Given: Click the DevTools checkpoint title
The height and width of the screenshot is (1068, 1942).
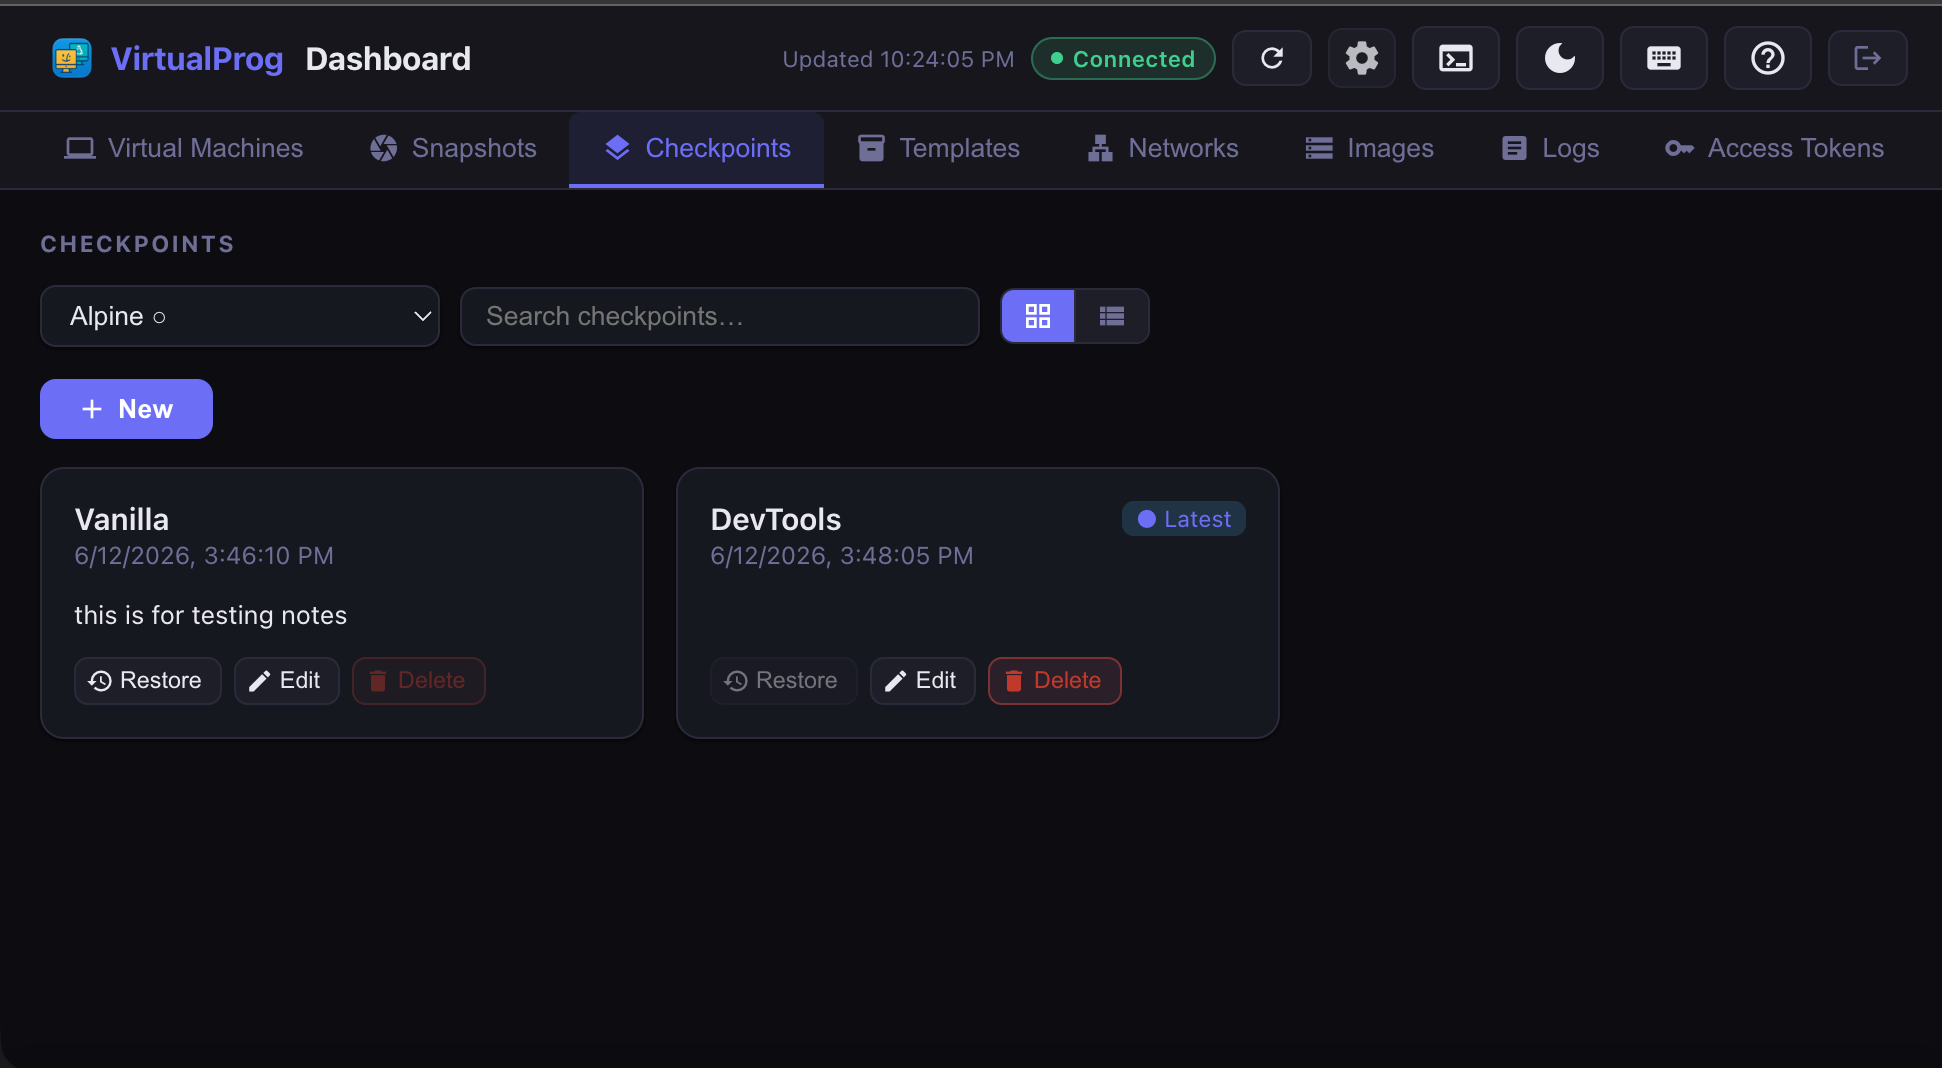Looking at the screenshot, I should pyautogui.click(x=776, y=519).
